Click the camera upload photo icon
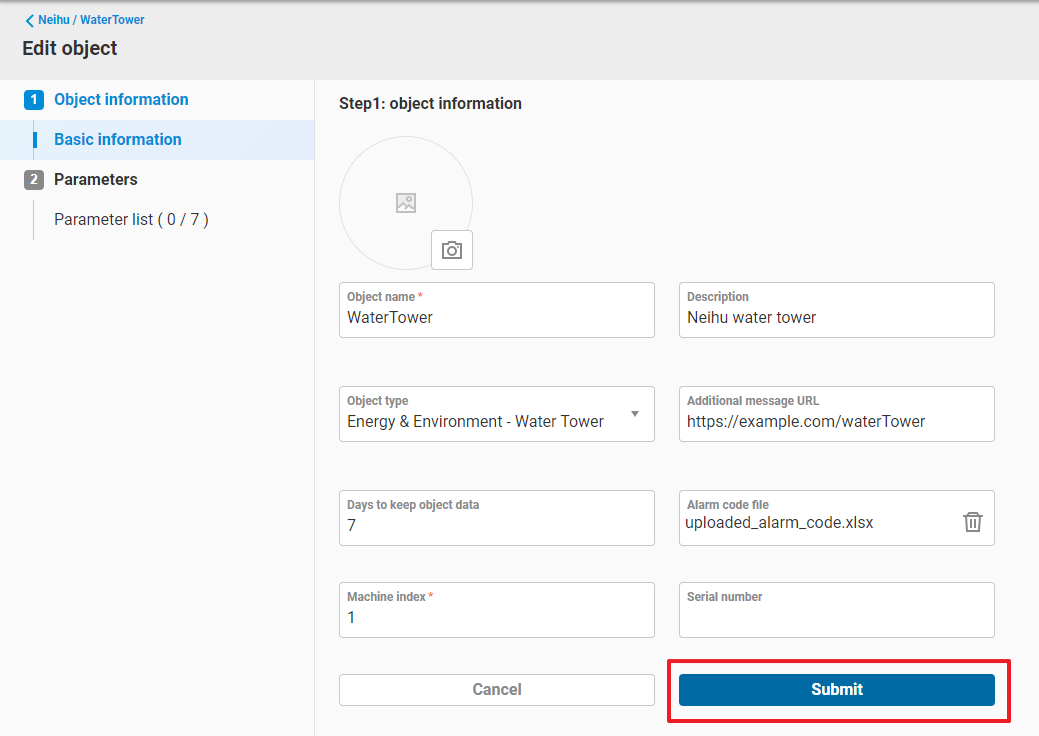Screen dimensions: 1039x736 pyautogui.click(x=452, y=250)
